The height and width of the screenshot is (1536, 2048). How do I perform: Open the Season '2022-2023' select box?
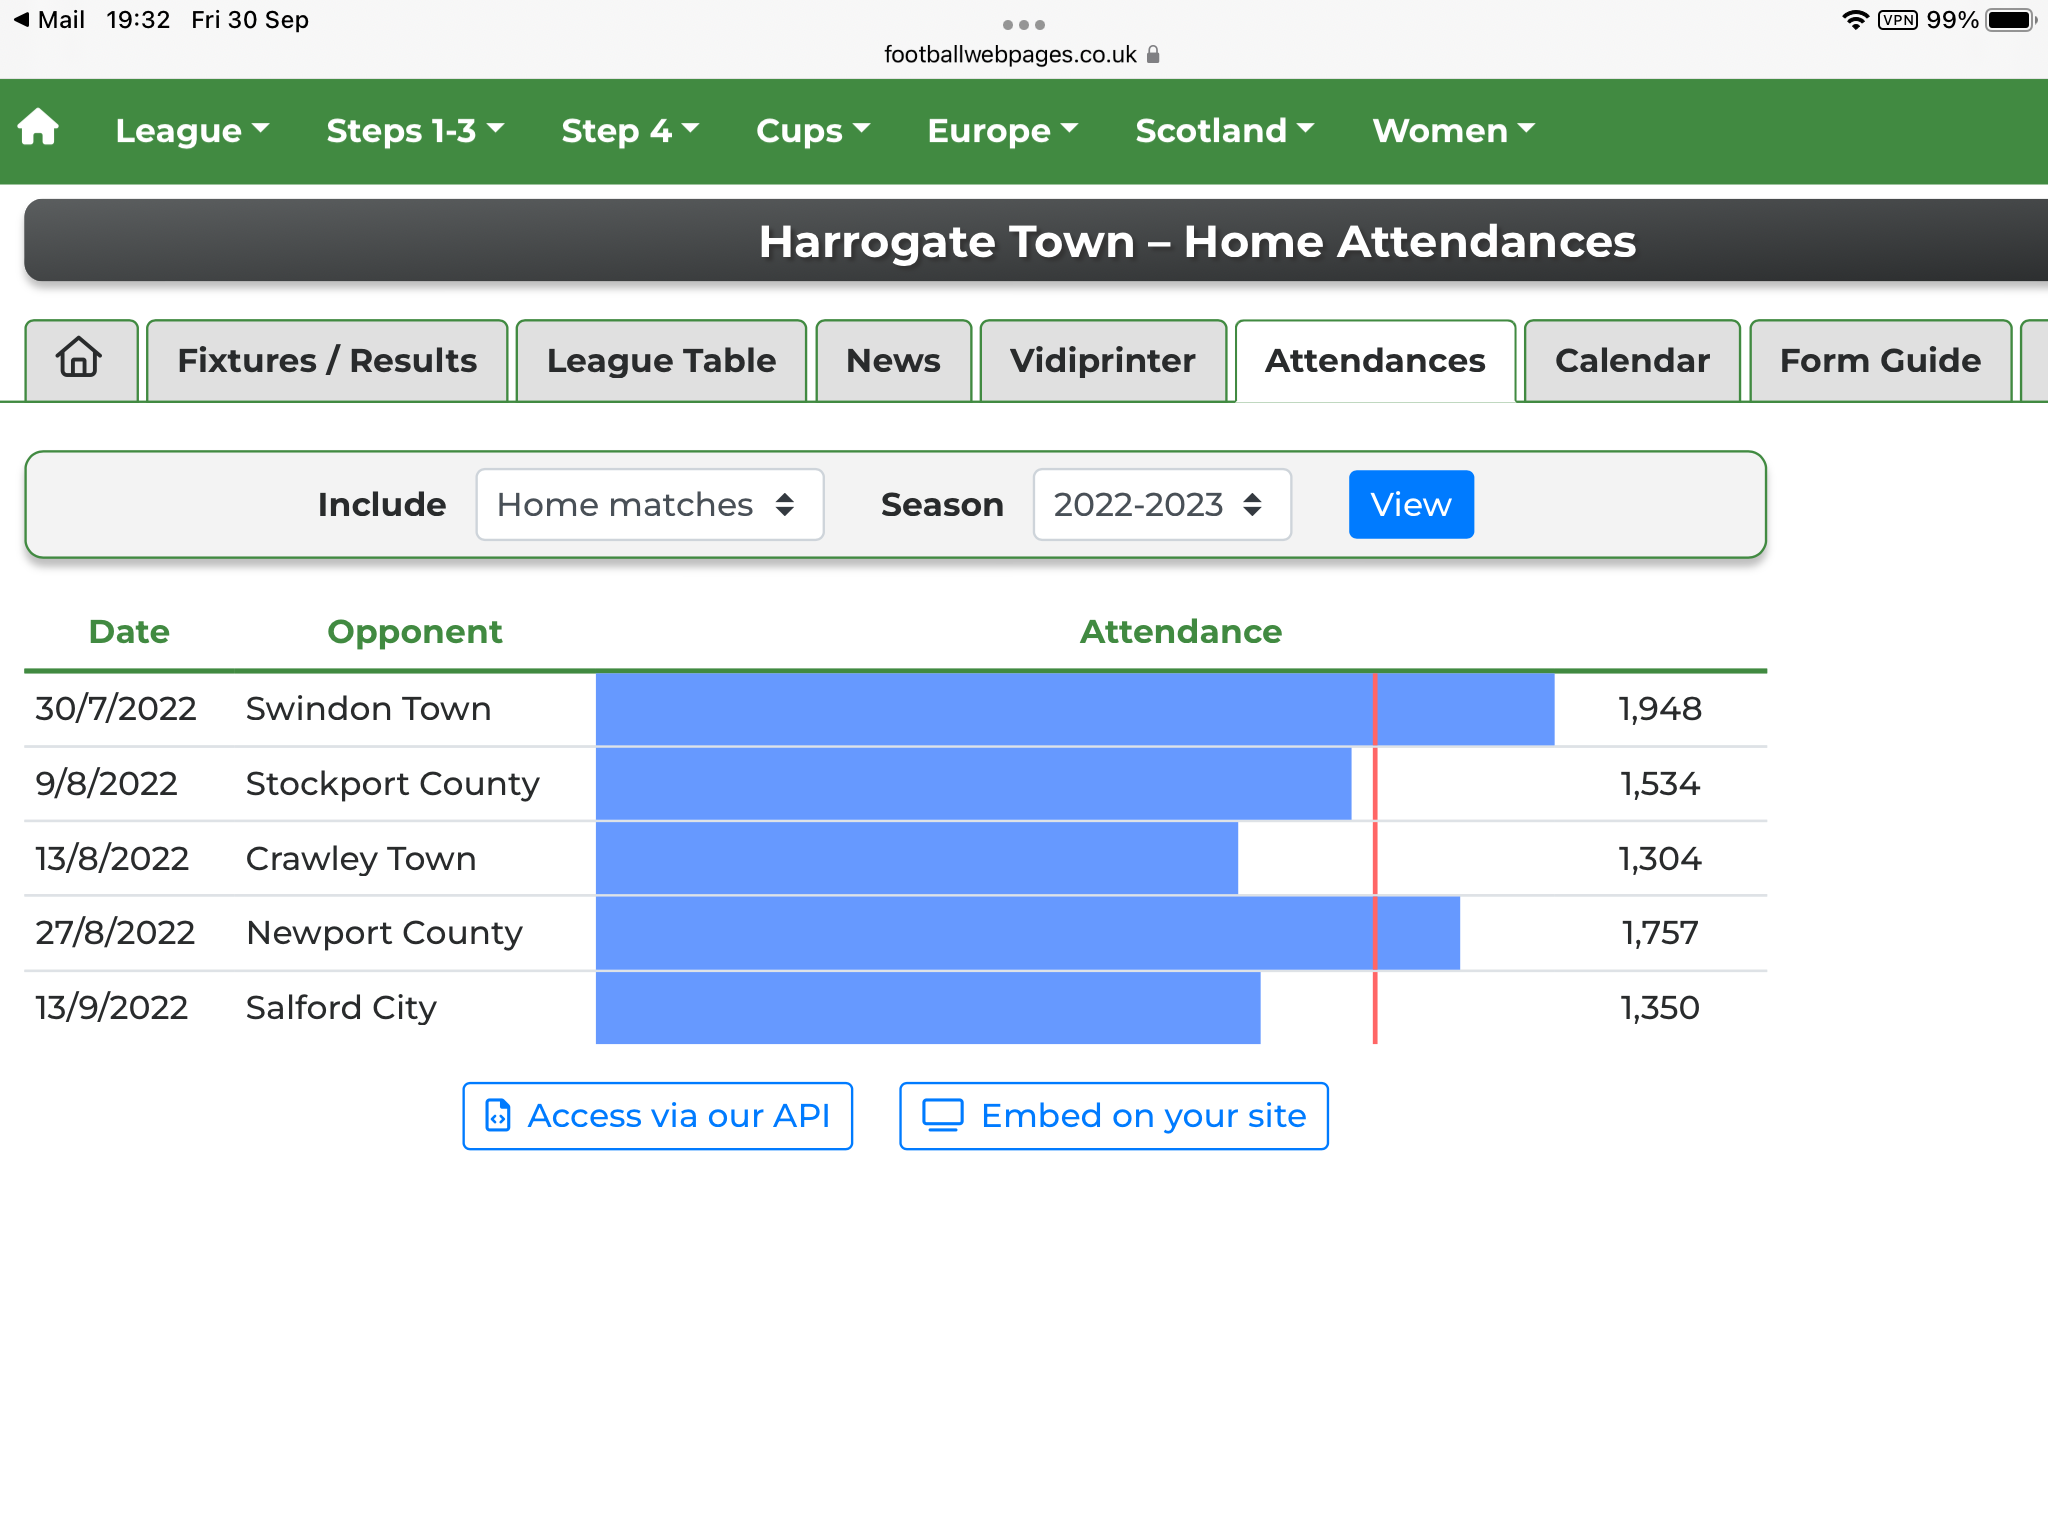tap(1162, 504)
